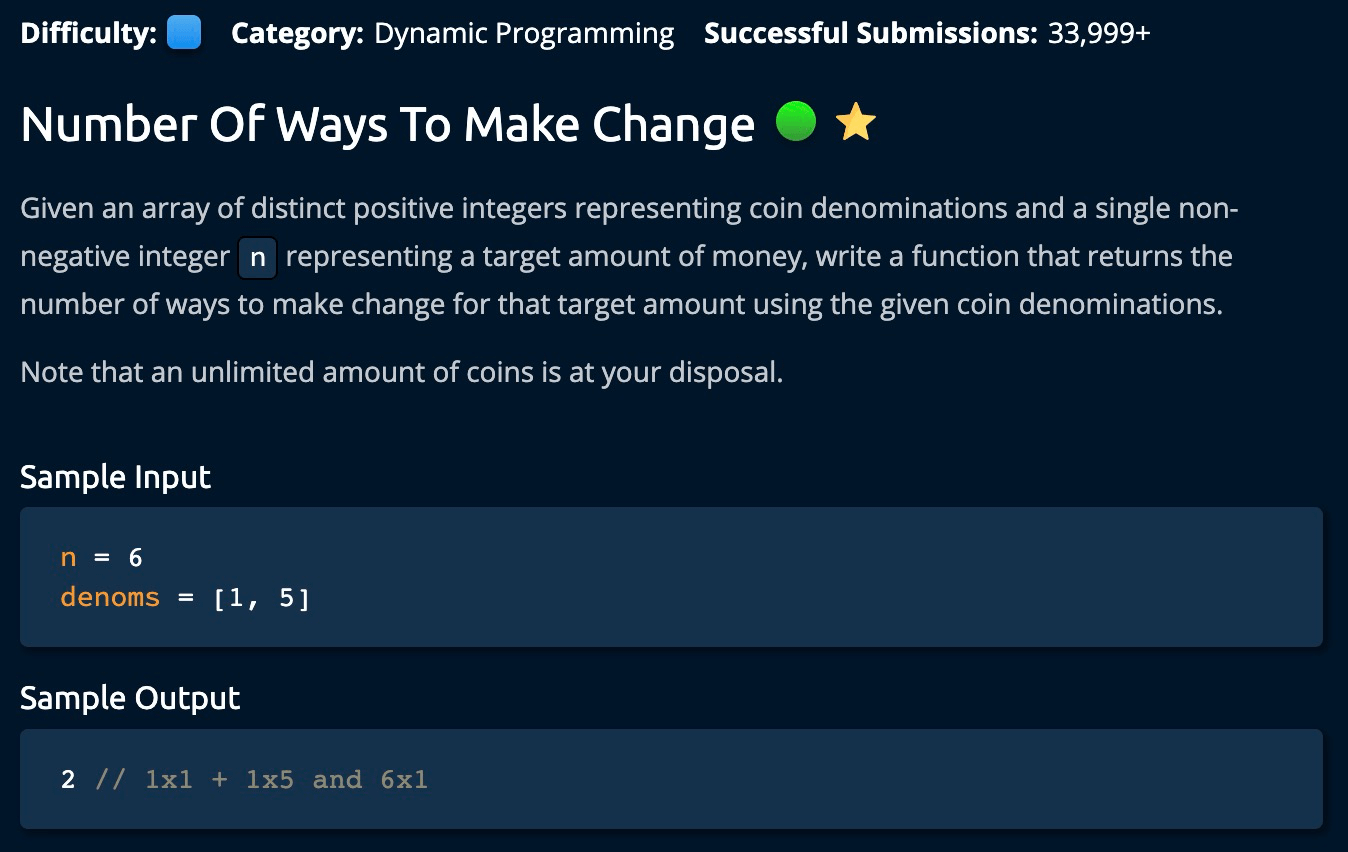1348x852 pixels.
Task: Click the green completion circle beside the title
Action: [x=796, y=123]
